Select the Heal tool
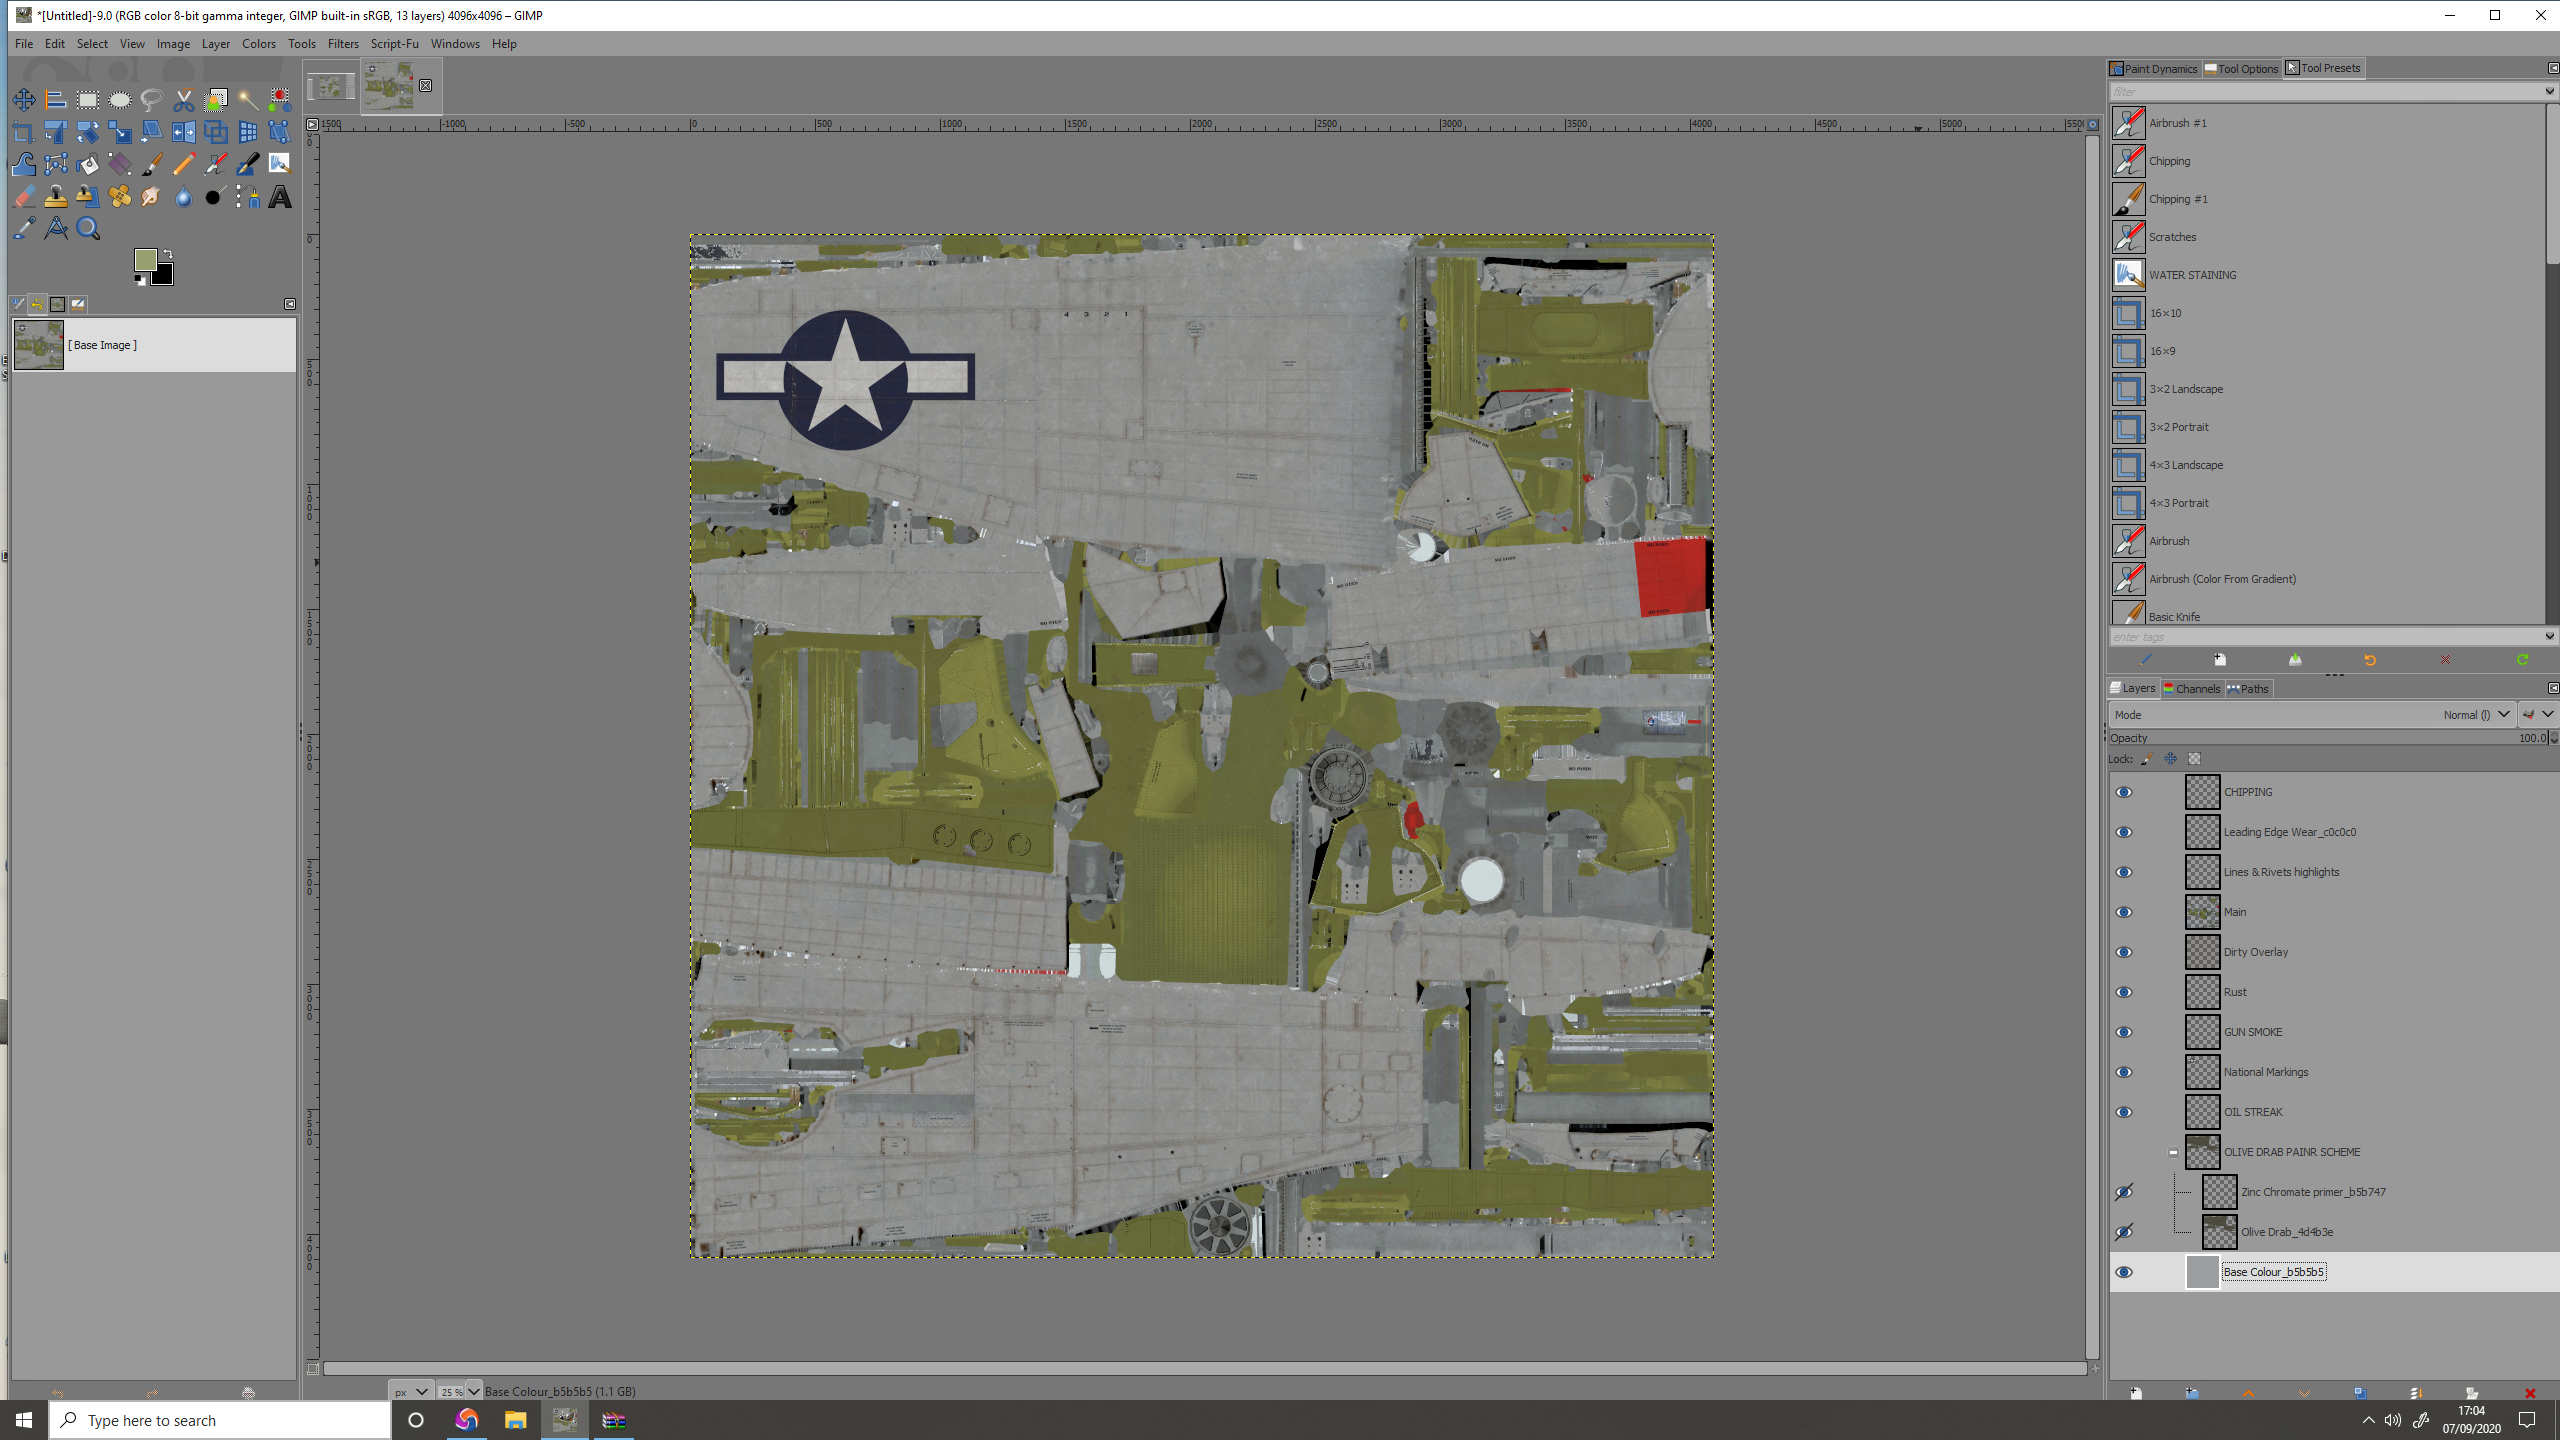Viewport: 2560px width, 1440px height. click(x=120, y=197)
